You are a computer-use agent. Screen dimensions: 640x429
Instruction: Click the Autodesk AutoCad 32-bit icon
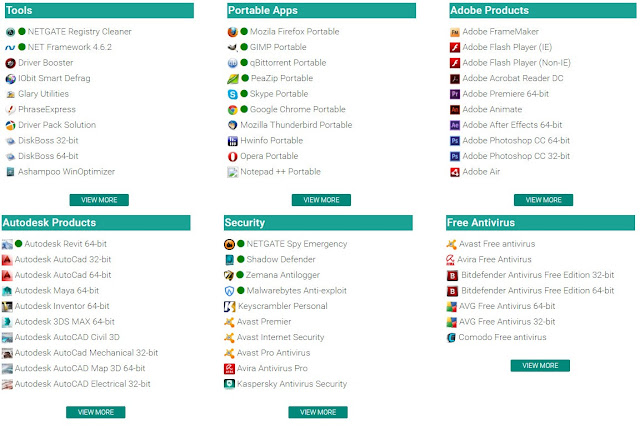pyautogui.click(x=7, y=260)
